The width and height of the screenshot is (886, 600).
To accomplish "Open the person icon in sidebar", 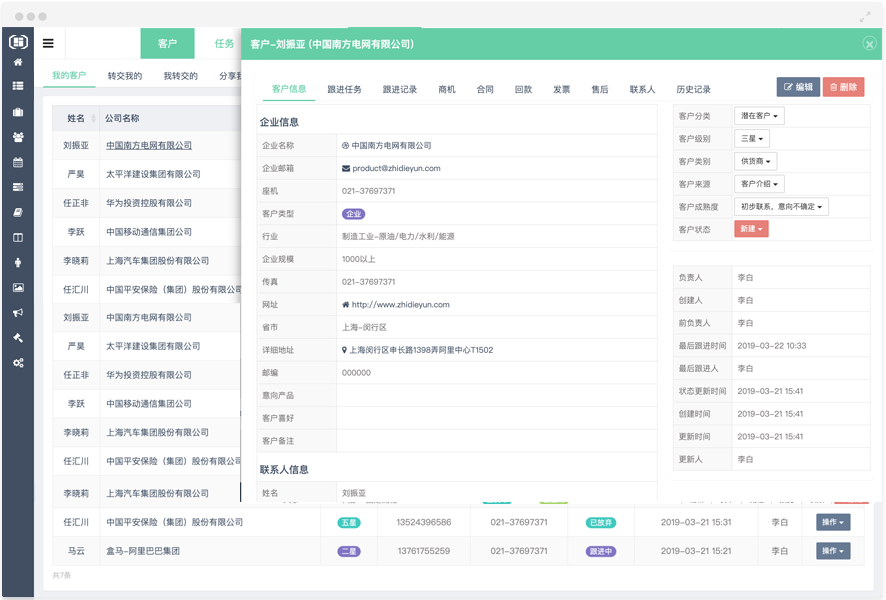I will 18,262.
